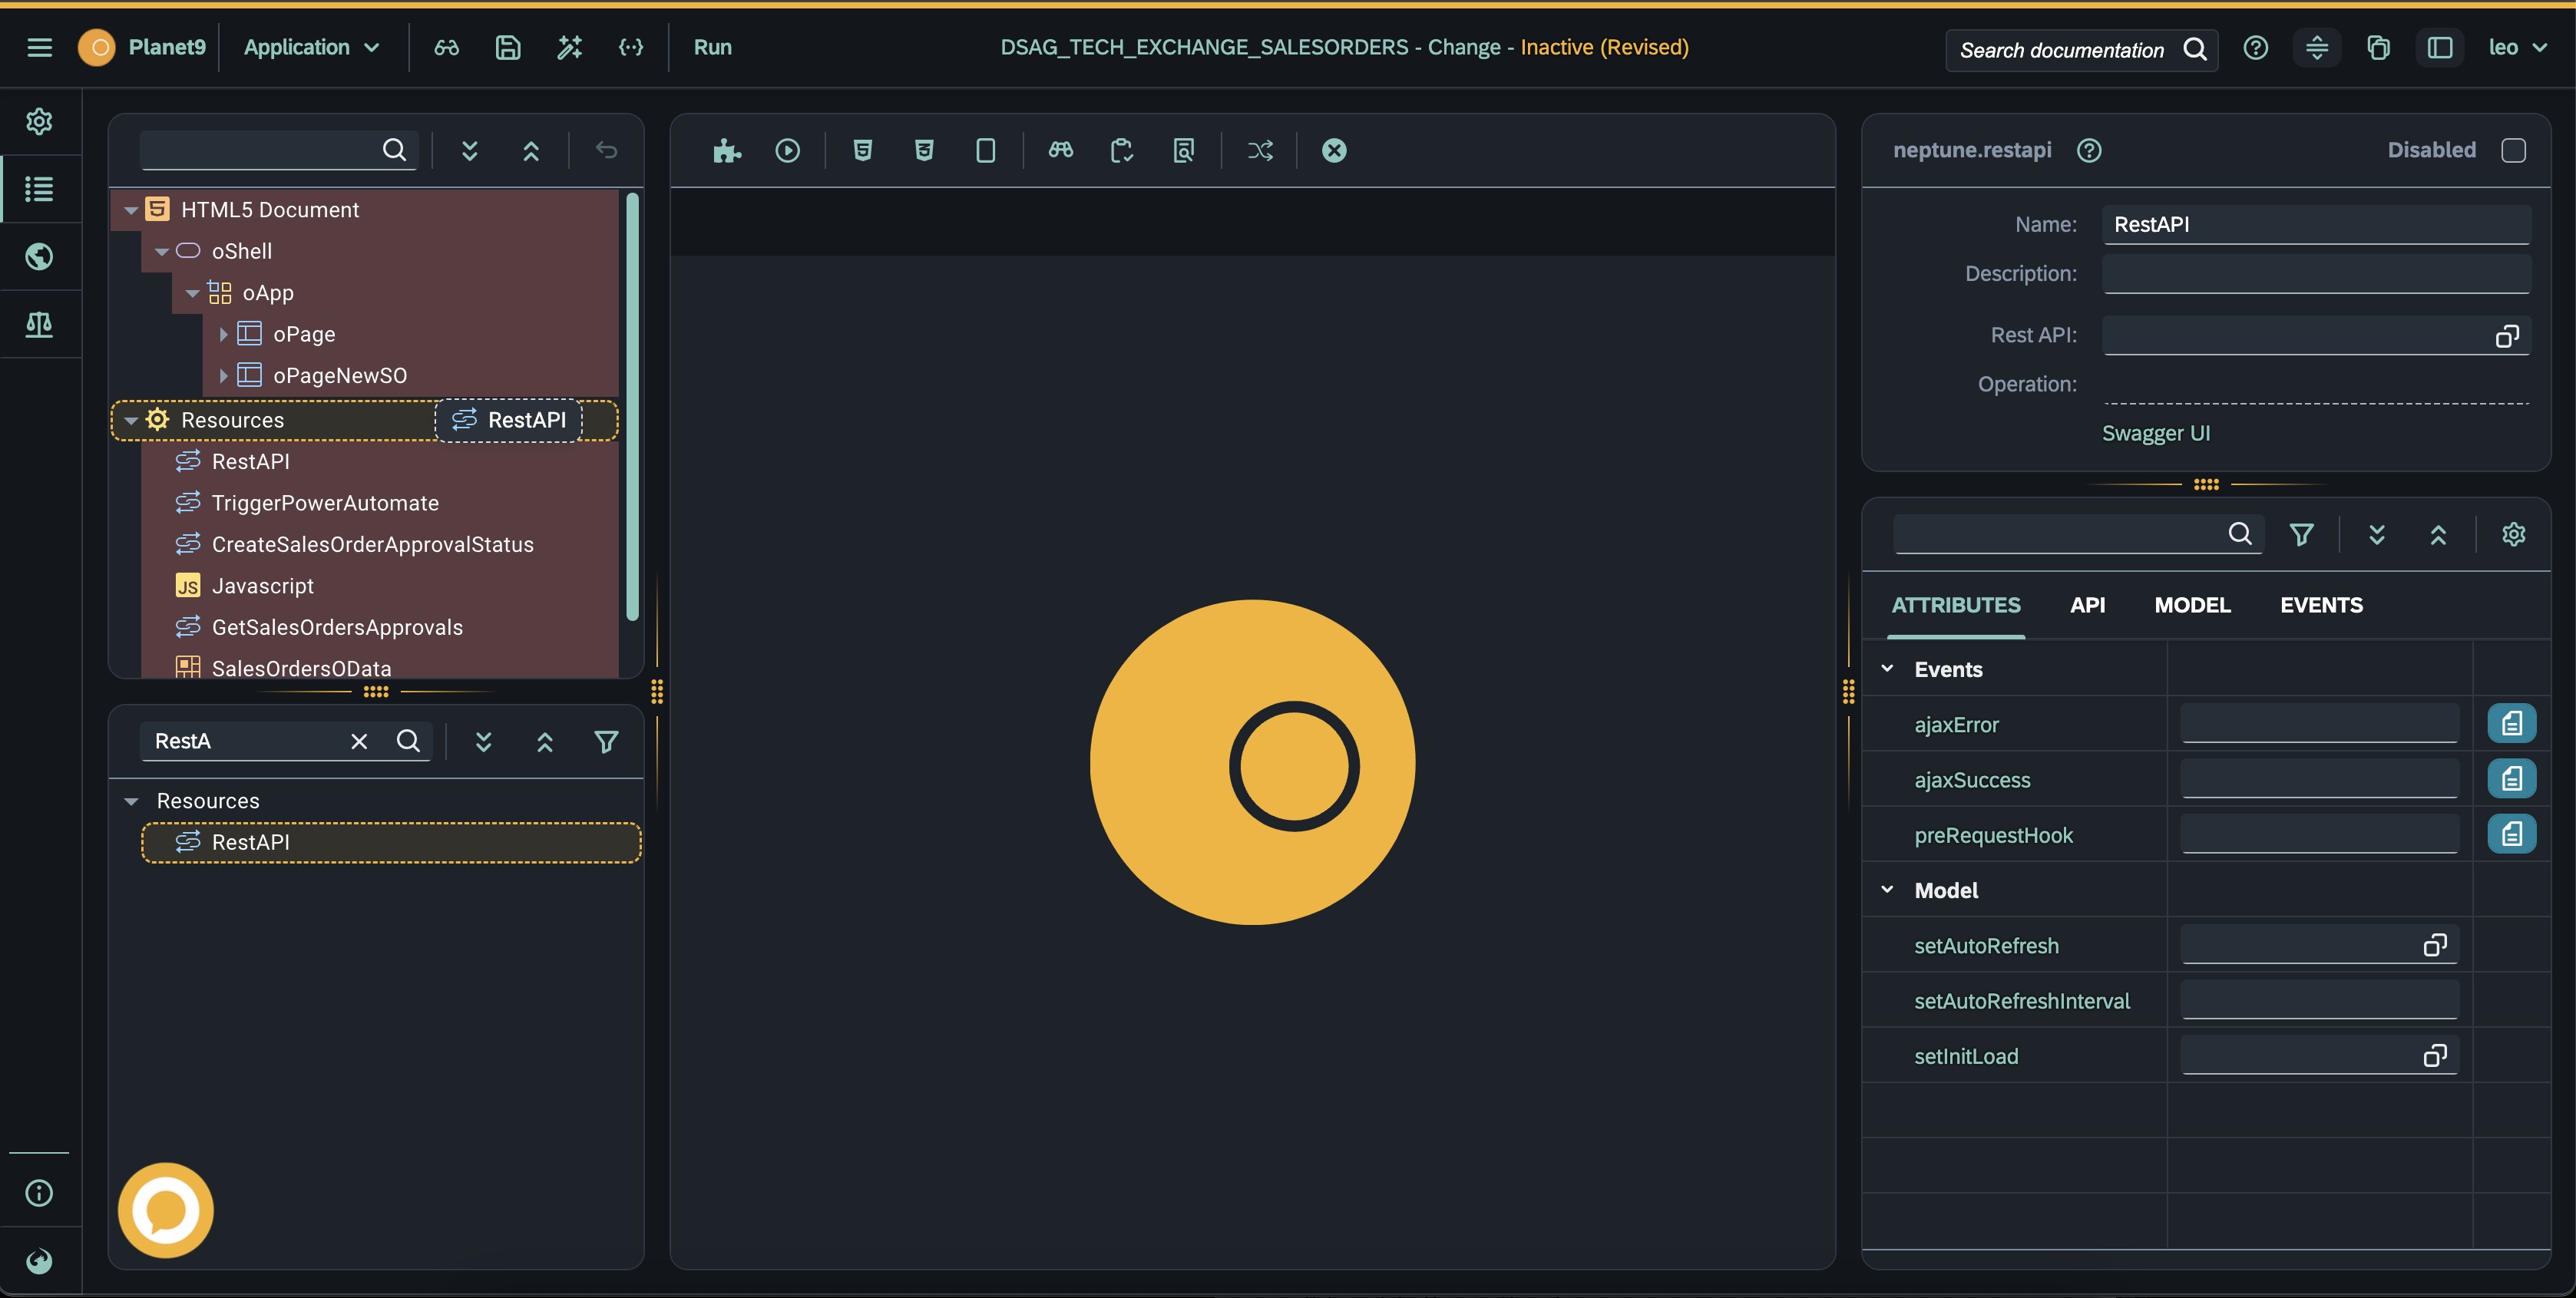
Task: Open the chat bubble assistant button
Action: [x=166, y=1209]
